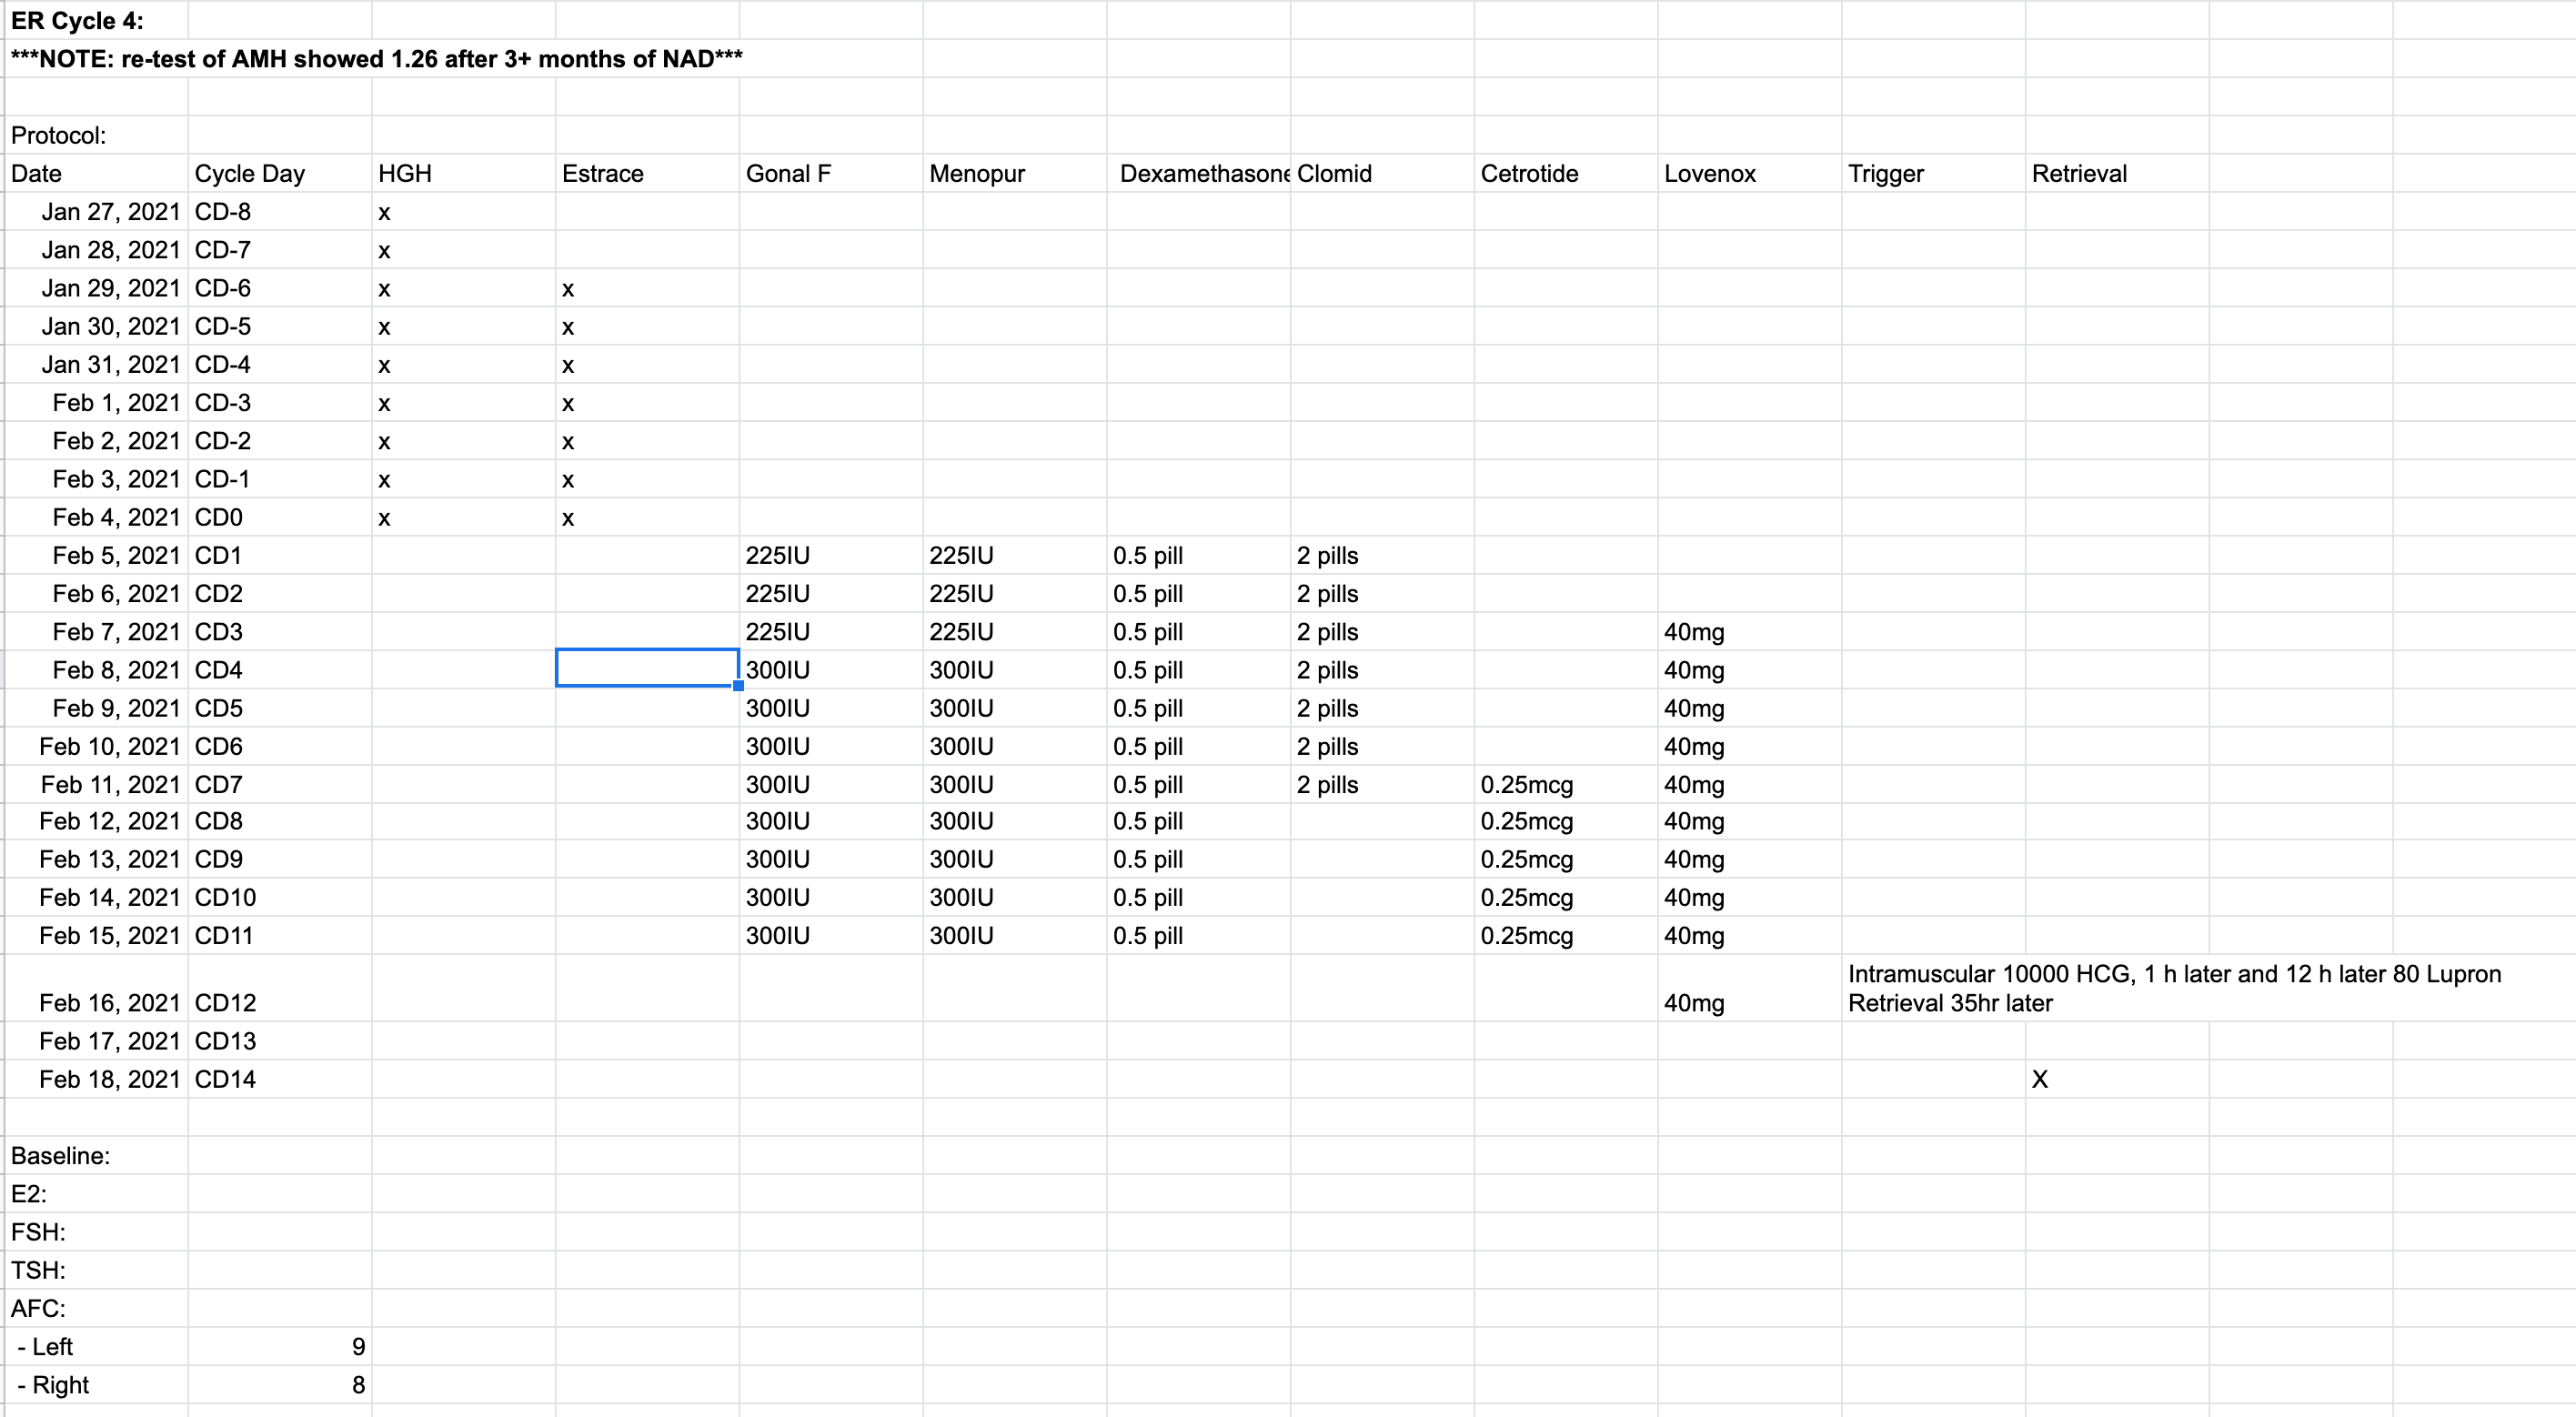
Task: Select the Intramuscular HCG trigger note cell
Action: (x=1932, y=988)
